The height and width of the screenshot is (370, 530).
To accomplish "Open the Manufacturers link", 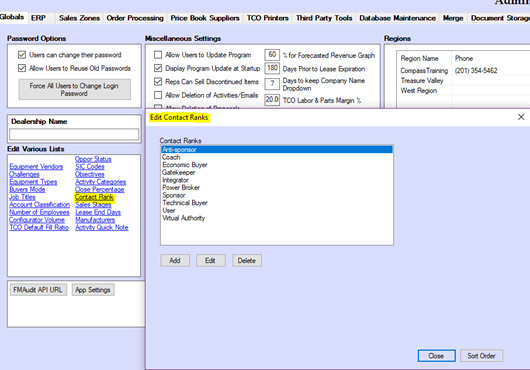I will 95,220.
